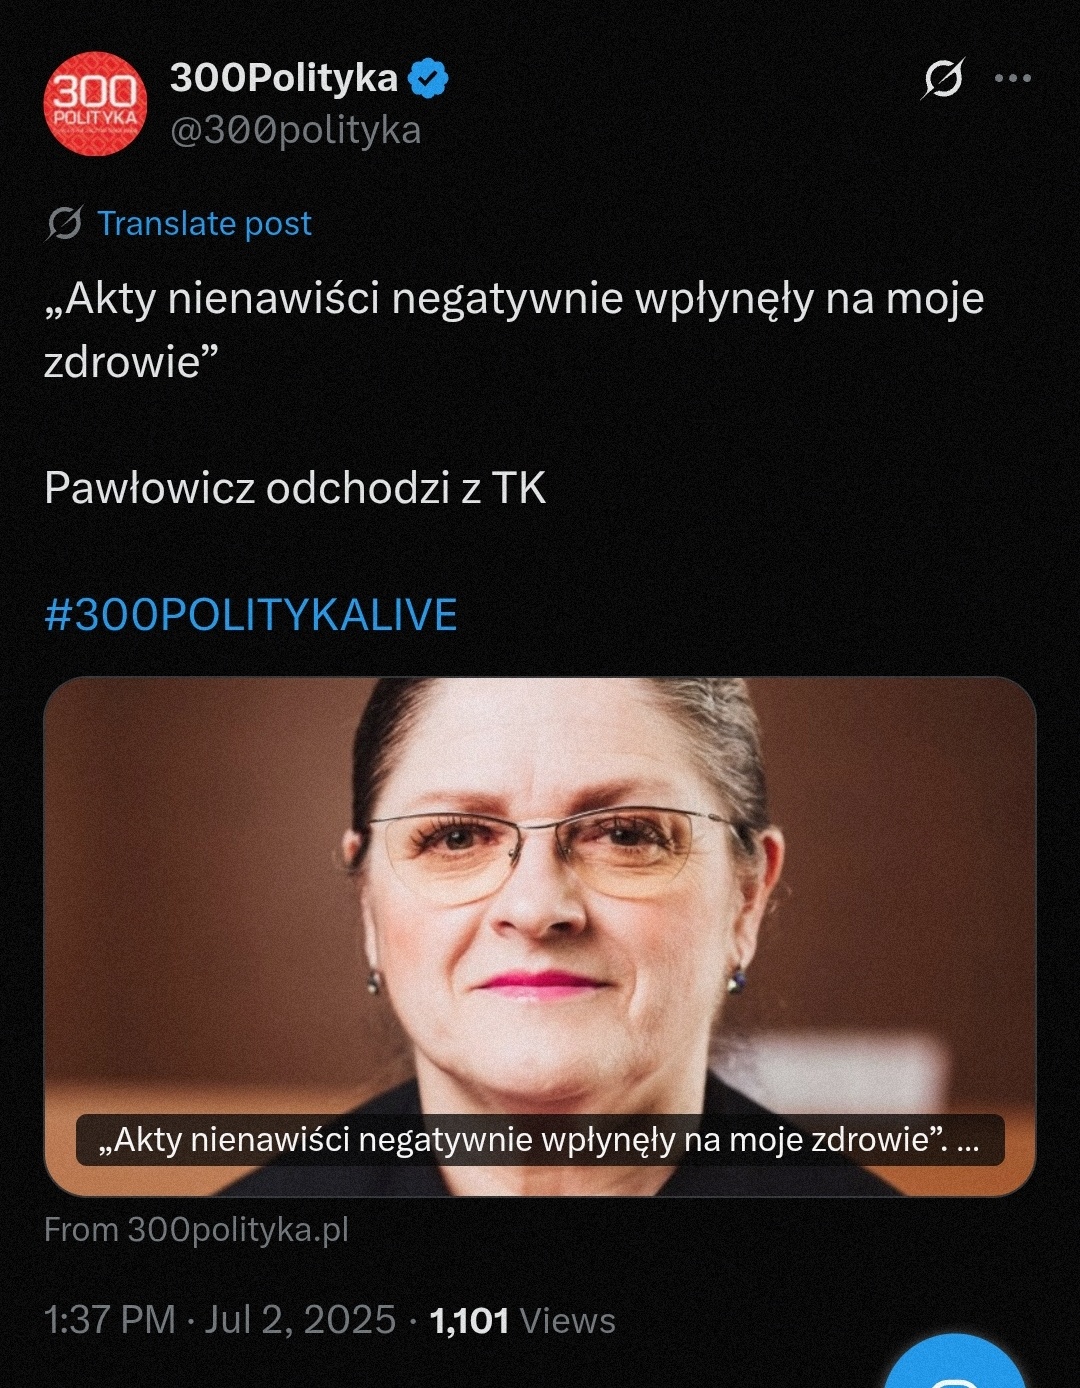Open the #300POLITYKALIVE hashtag
Viewport: 1080px width, 1388px height.
tap(251, 614)
